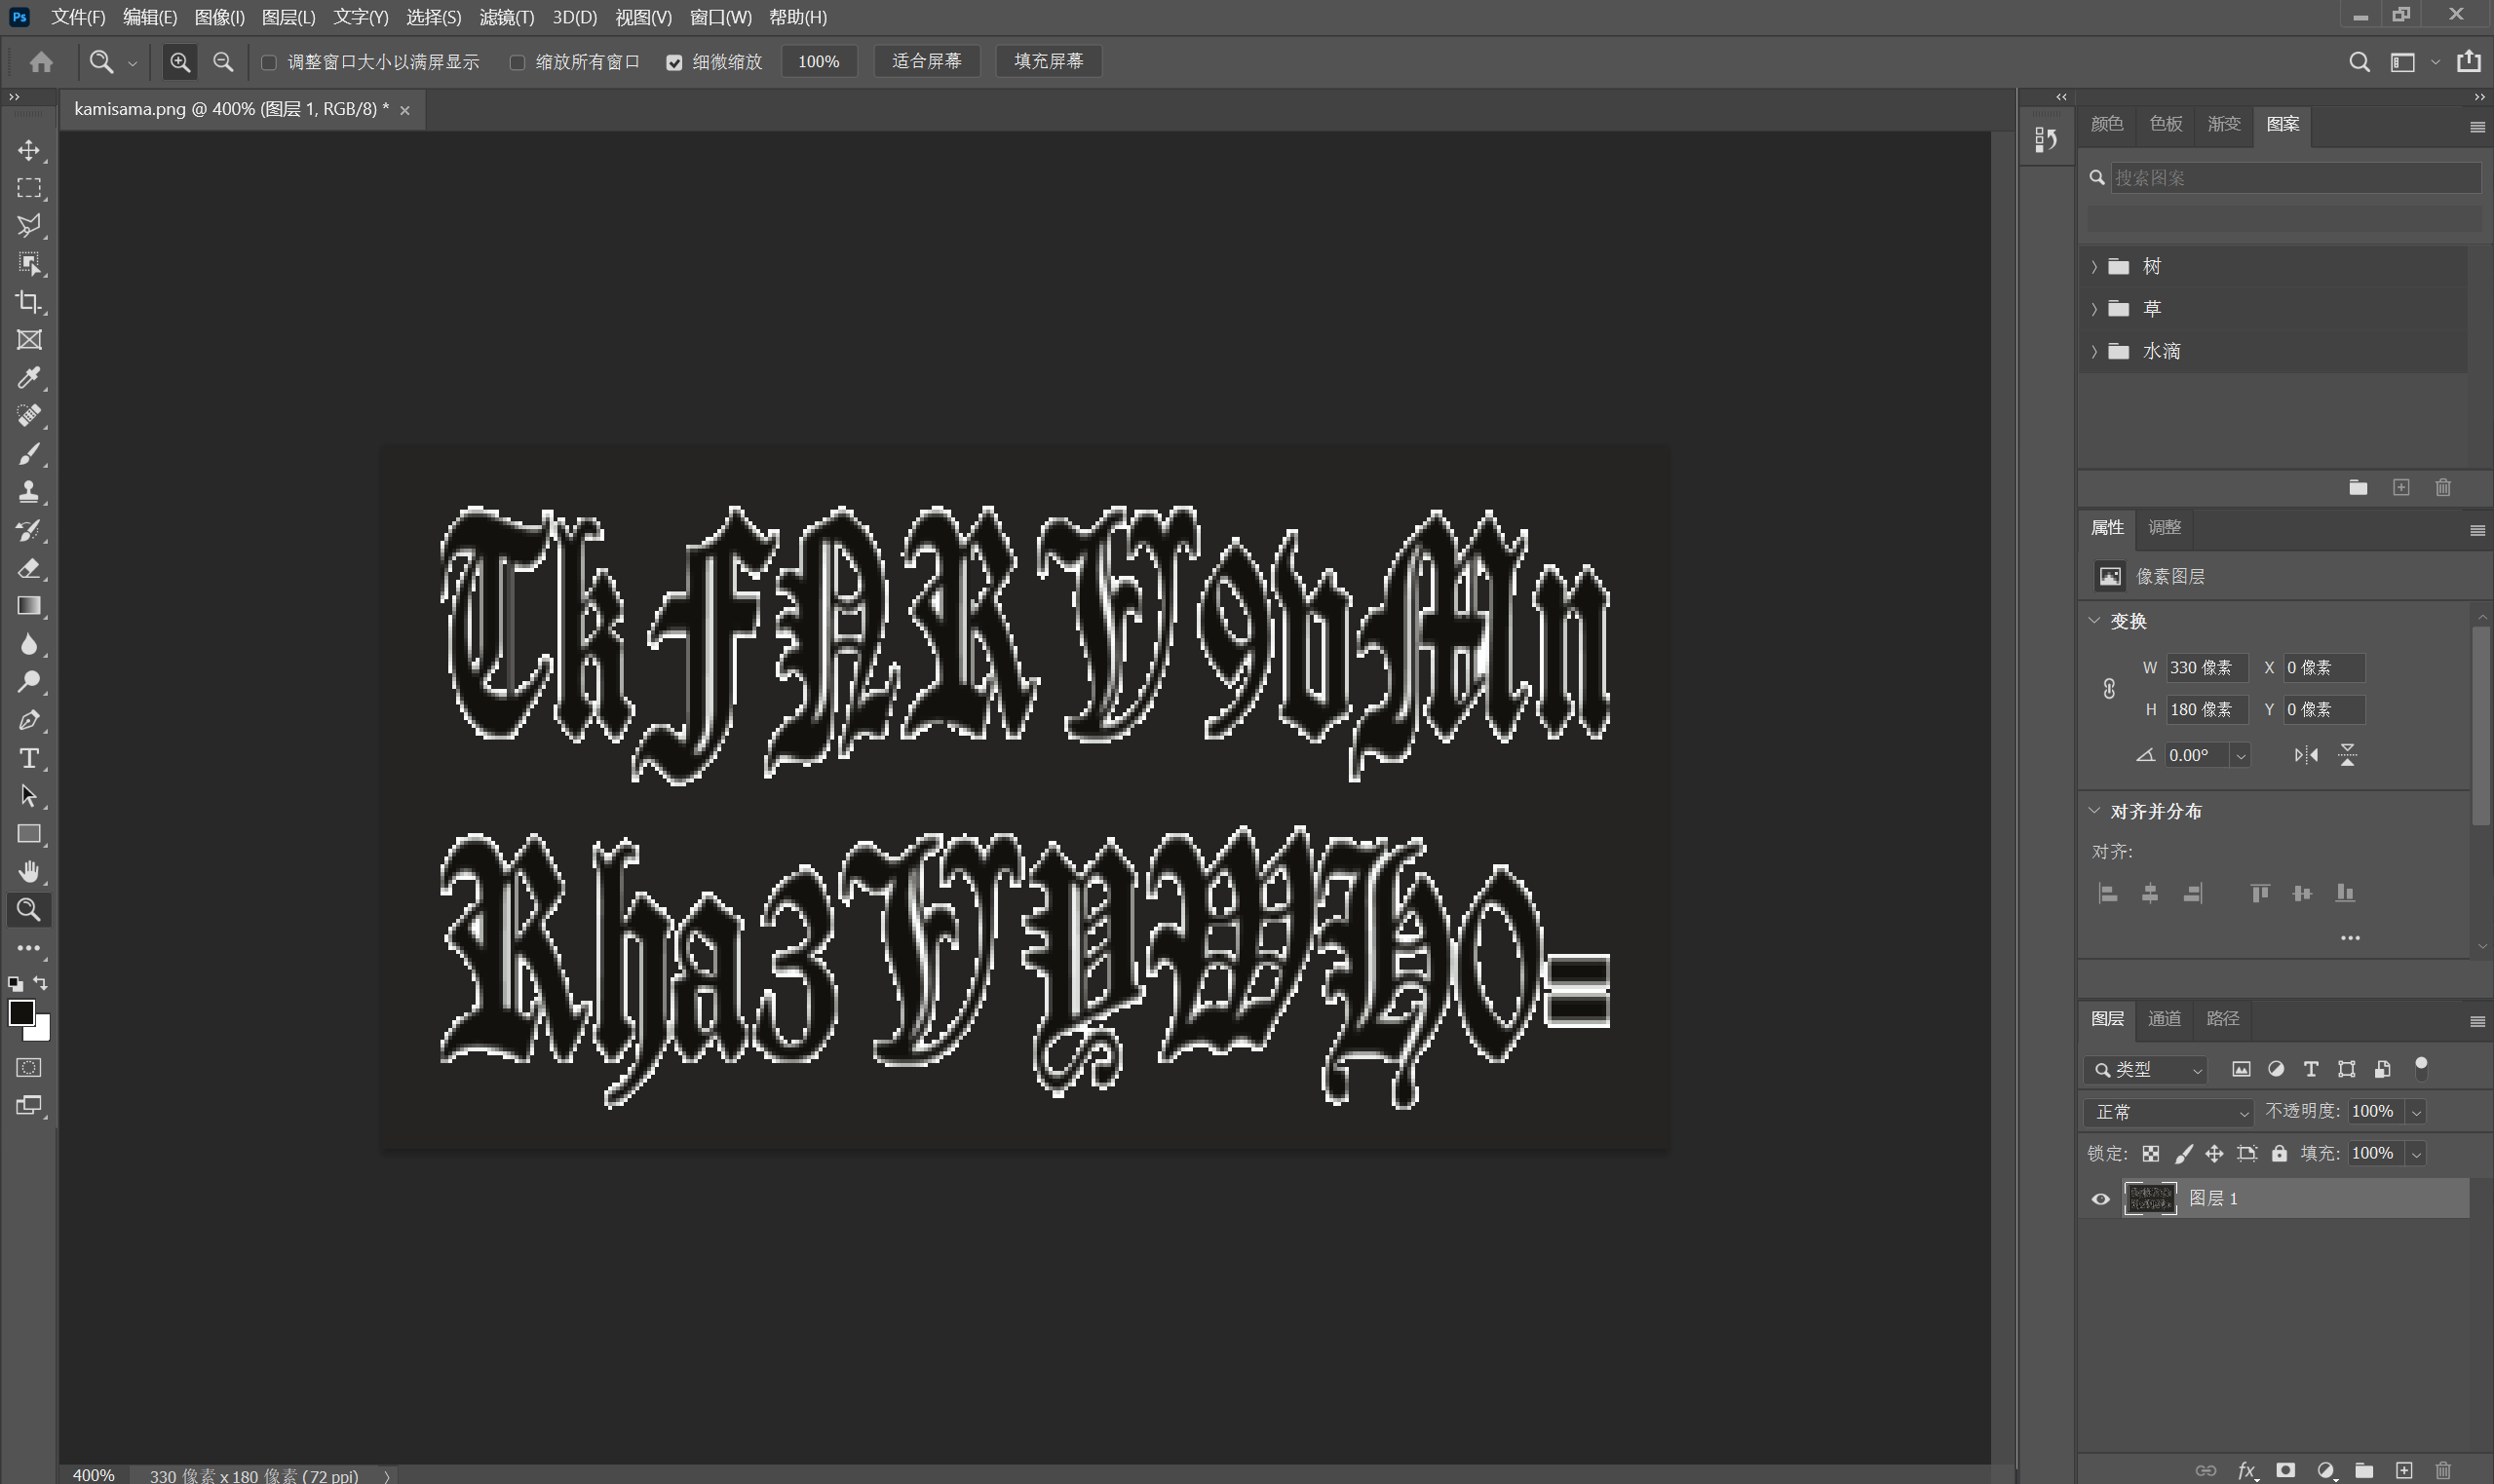Open the 文件(F) menu
The width and height of the screenshot is (2494, 1484).
(78, 17)
